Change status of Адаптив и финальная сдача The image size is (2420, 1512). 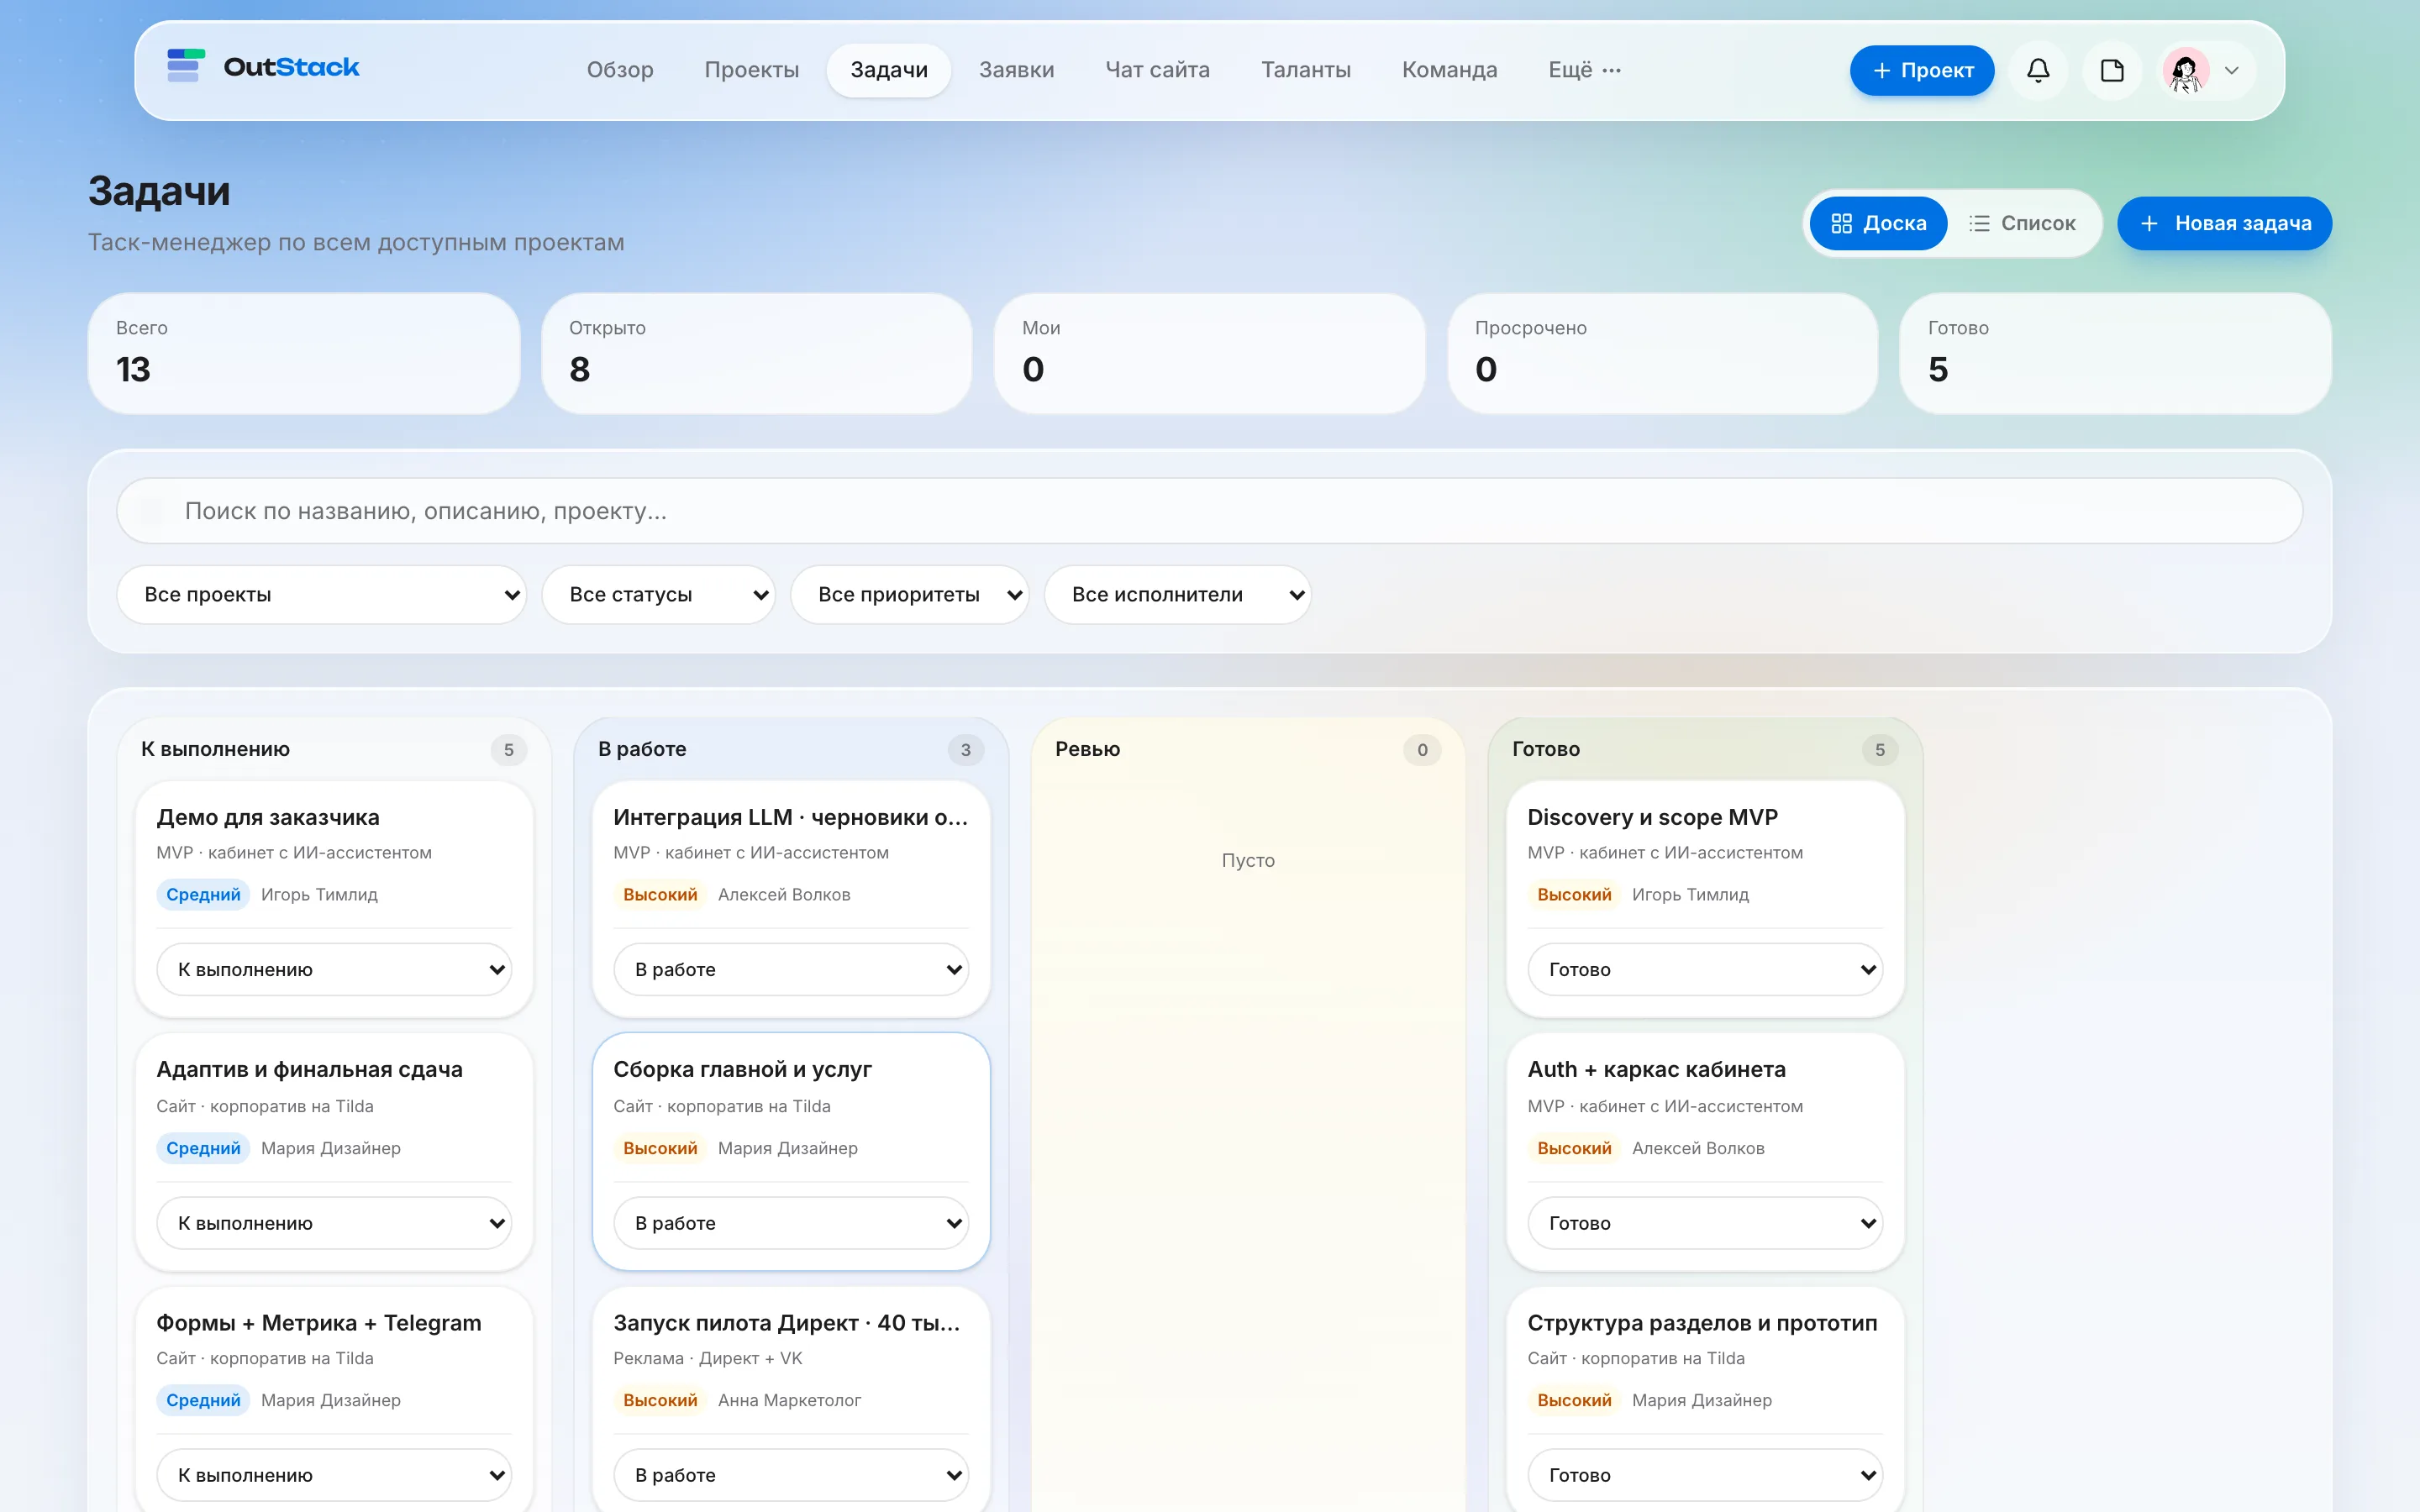tap(334, 1223)
